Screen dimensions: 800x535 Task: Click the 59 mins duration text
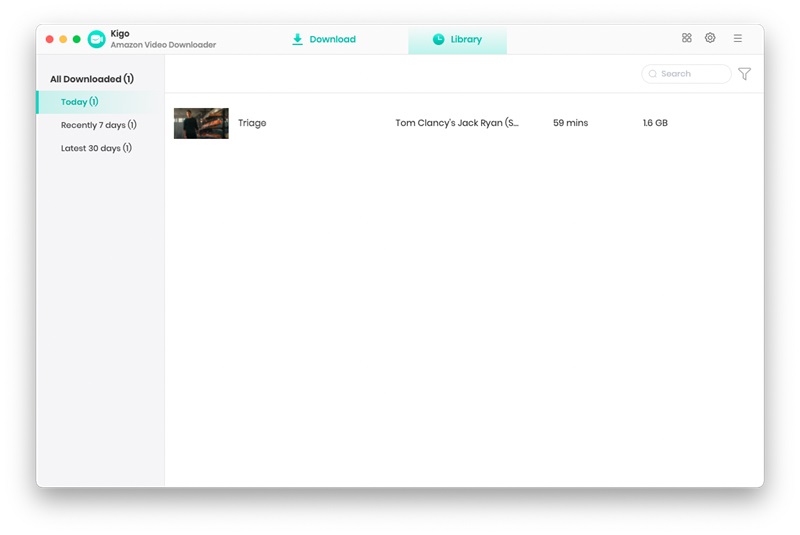(x=570, y=123)
